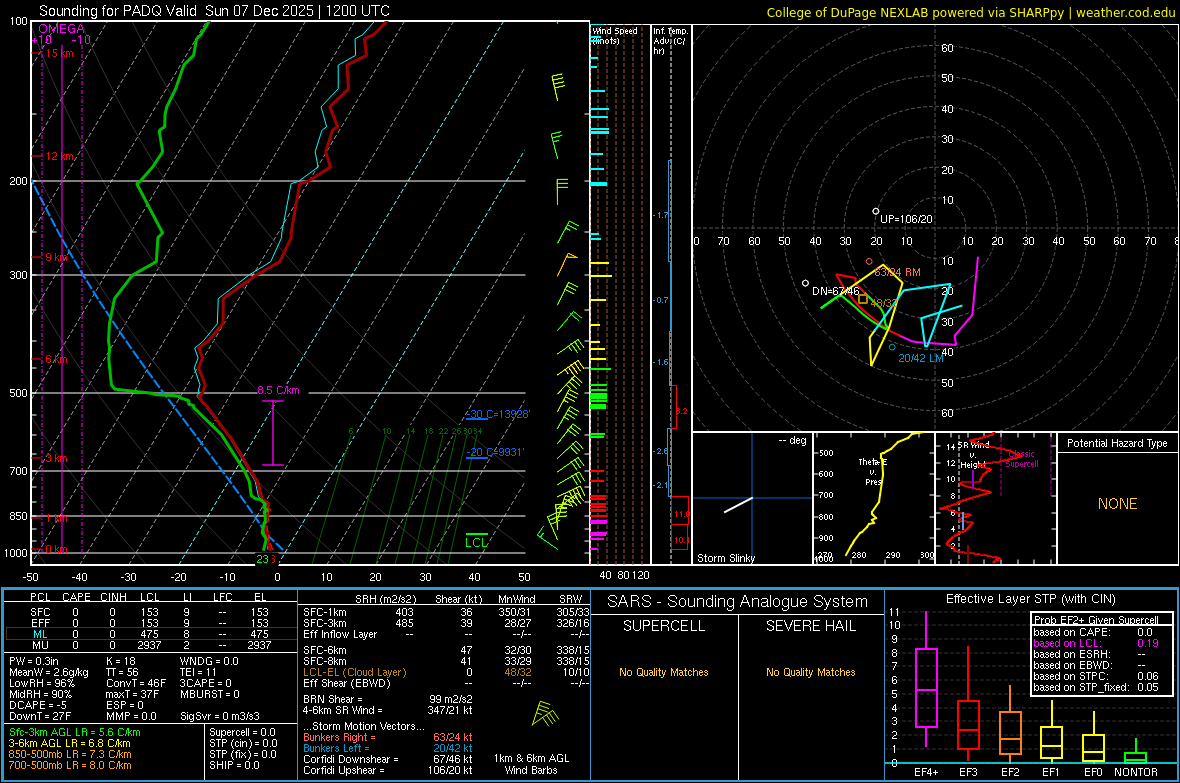
Task: Select the EFF parcel row
Action: coord(150,623)
